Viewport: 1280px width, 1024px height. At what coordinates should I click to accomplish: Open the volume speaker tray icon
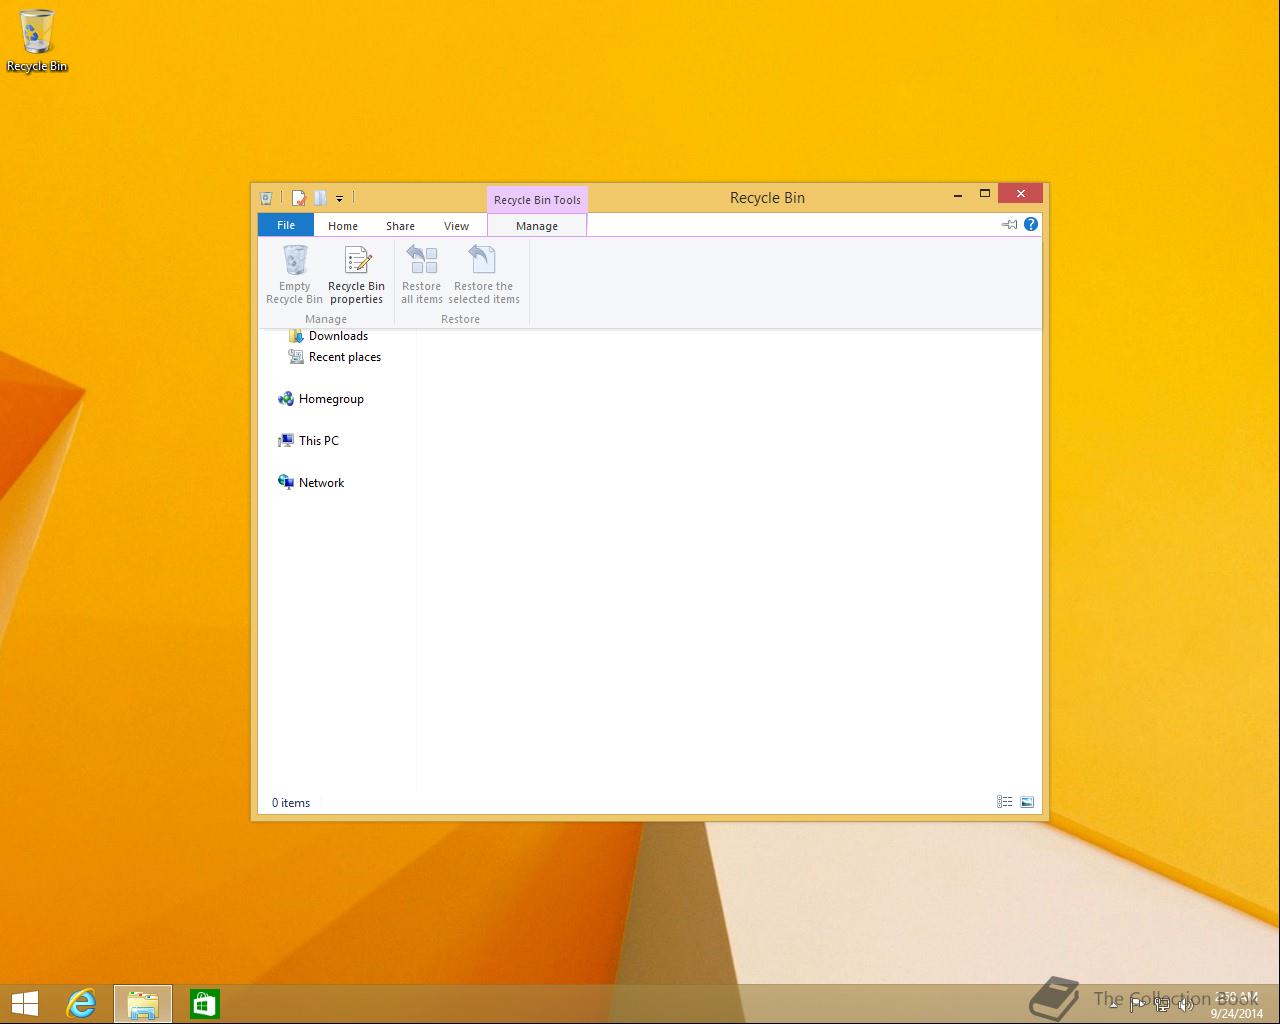click(x=1186, y=1005)
